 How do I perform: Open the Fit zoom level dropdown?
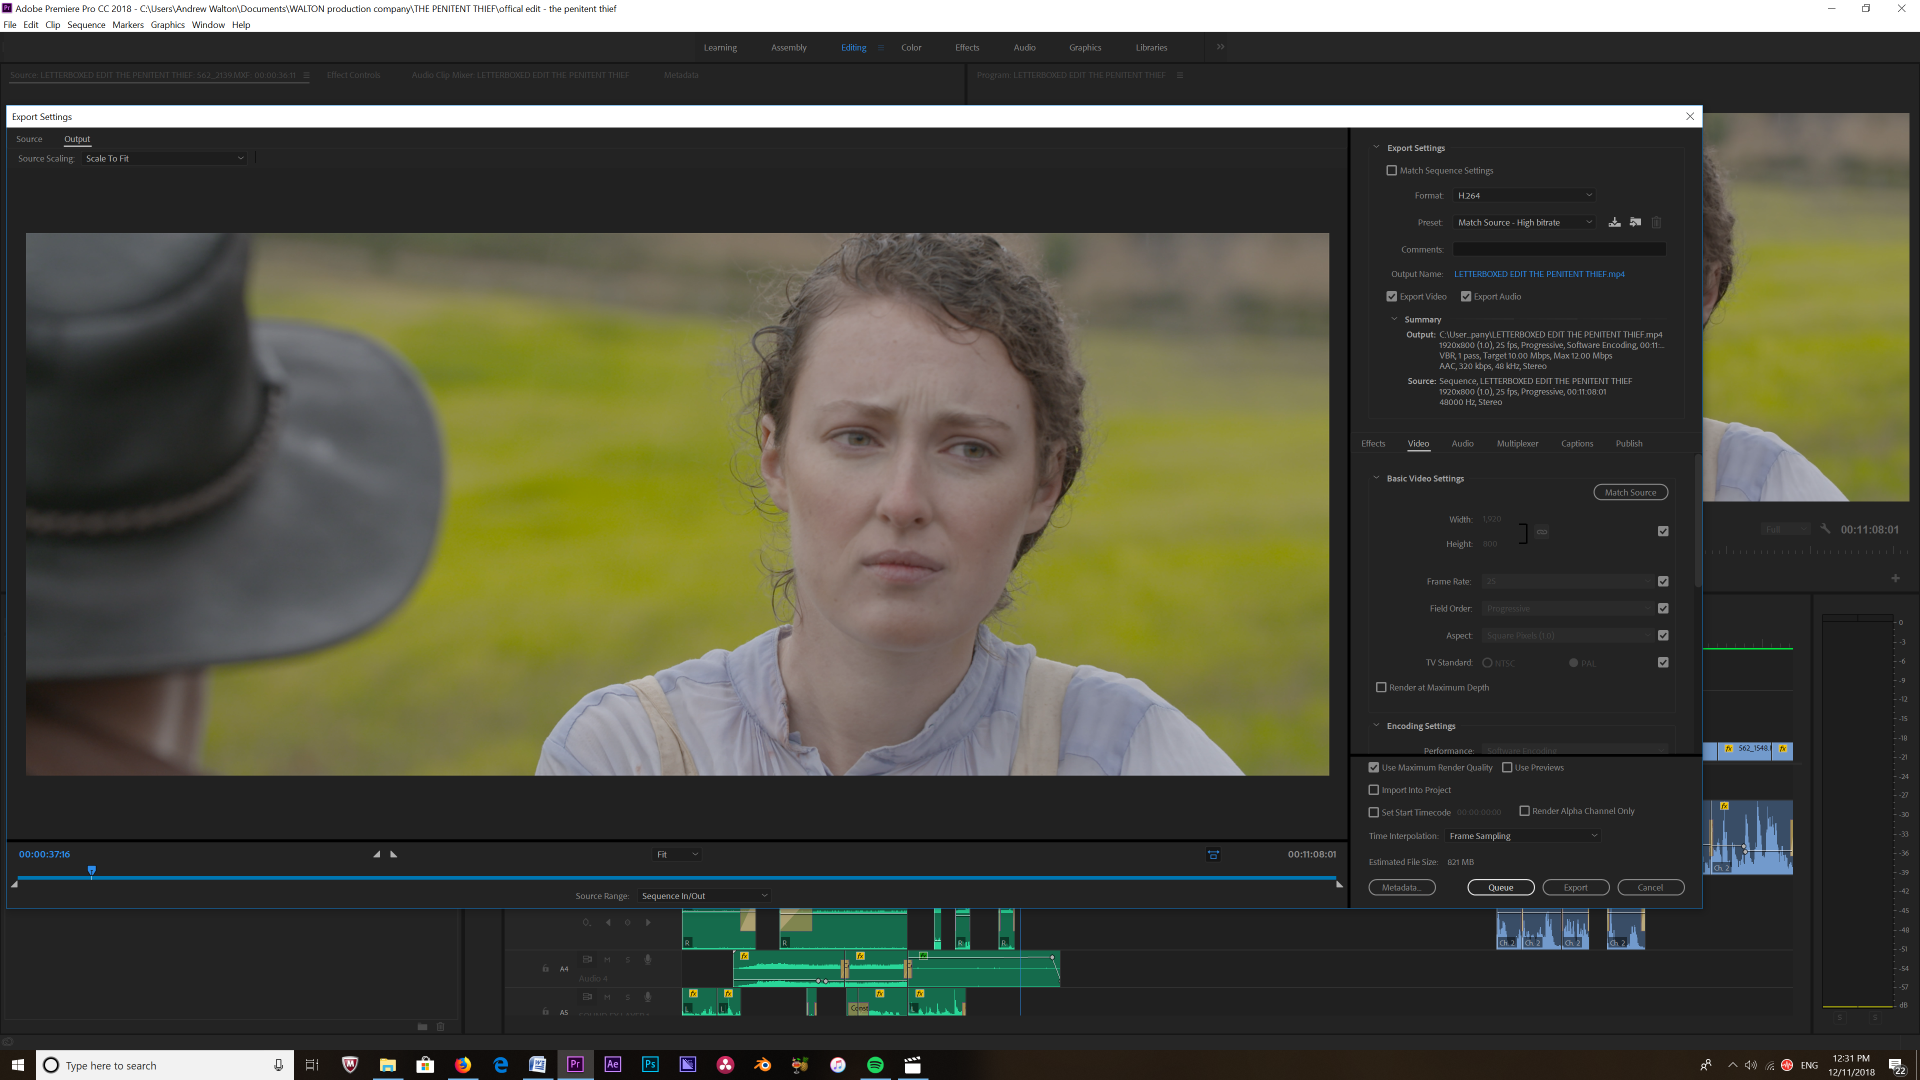coord(677,854)
